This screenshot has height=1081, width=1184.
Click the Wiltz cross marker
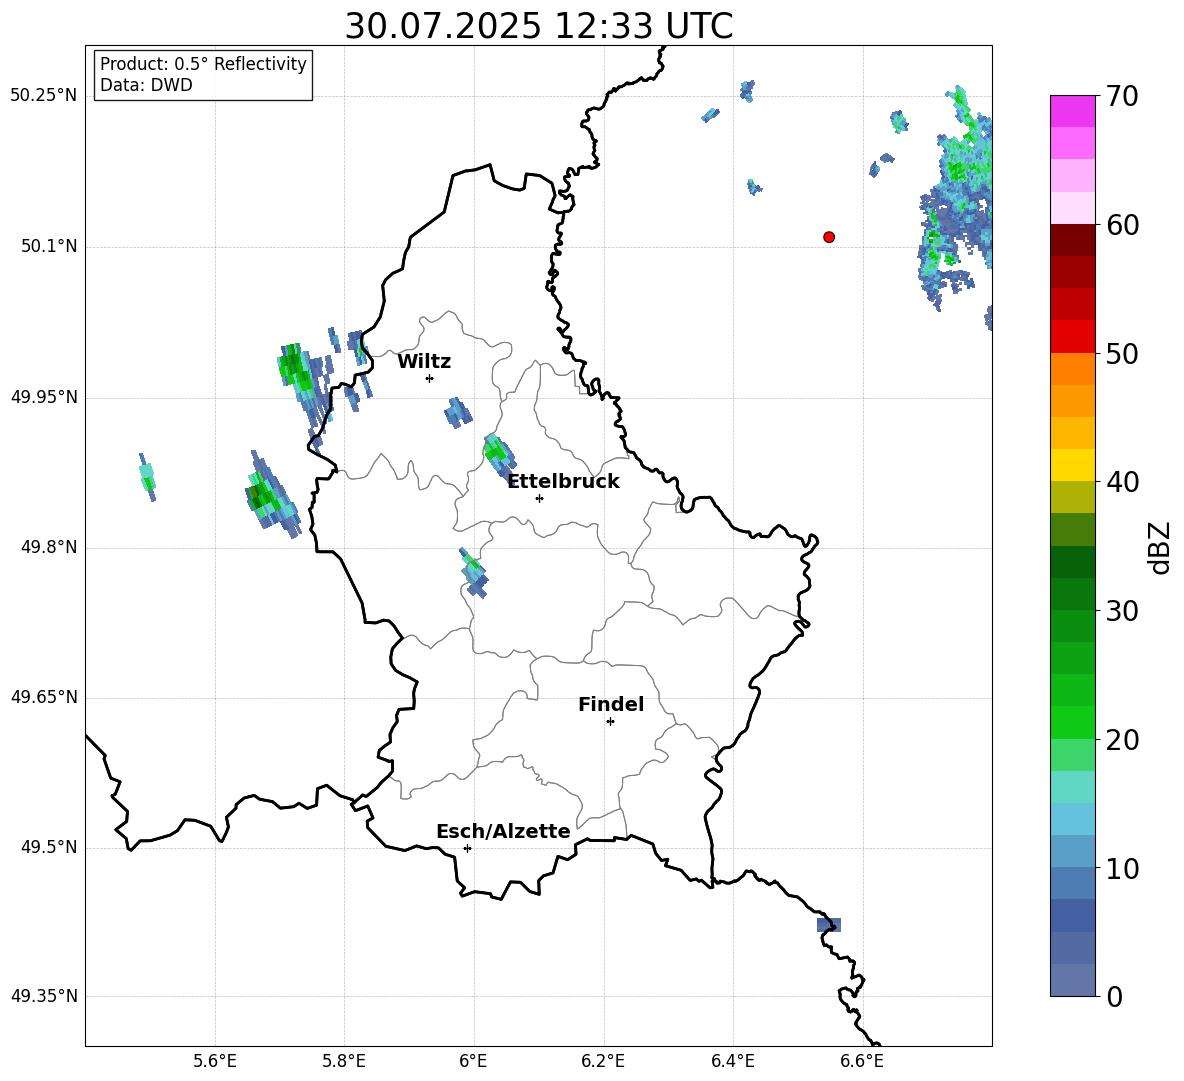(x=430, y=378)
